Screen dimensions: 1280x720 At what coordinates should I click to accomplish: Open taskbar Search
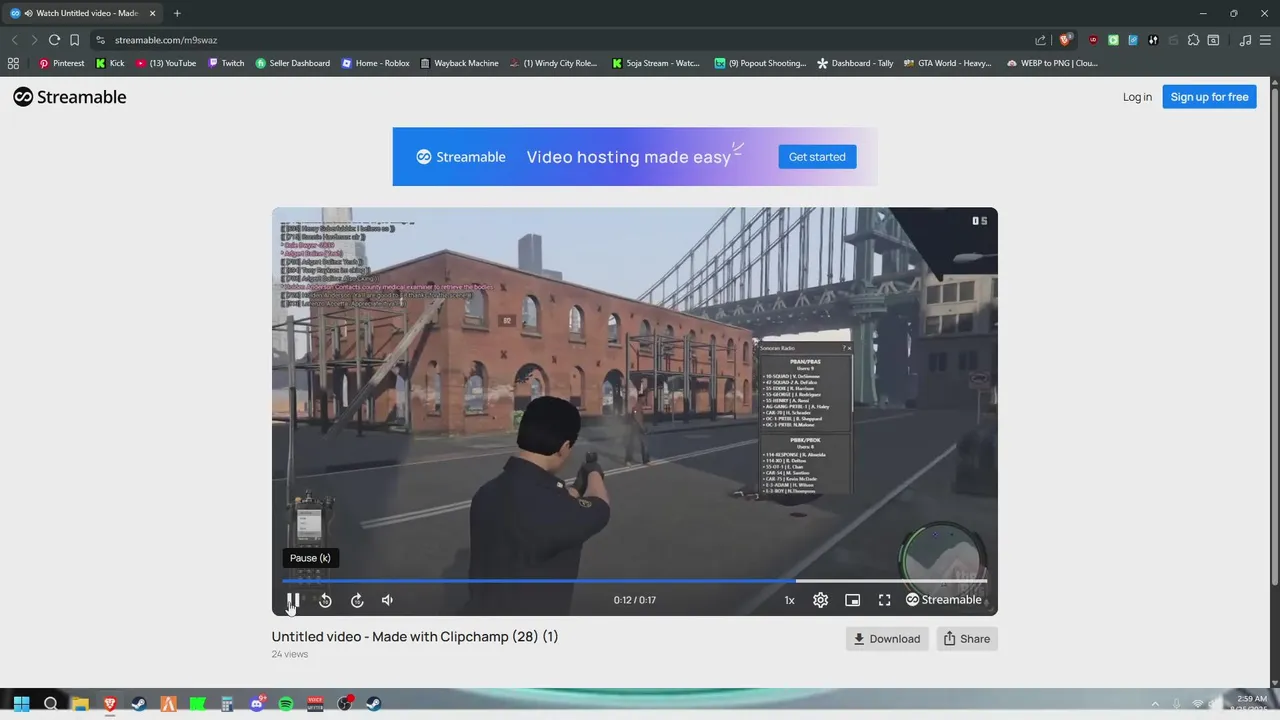tap(51, 704)
